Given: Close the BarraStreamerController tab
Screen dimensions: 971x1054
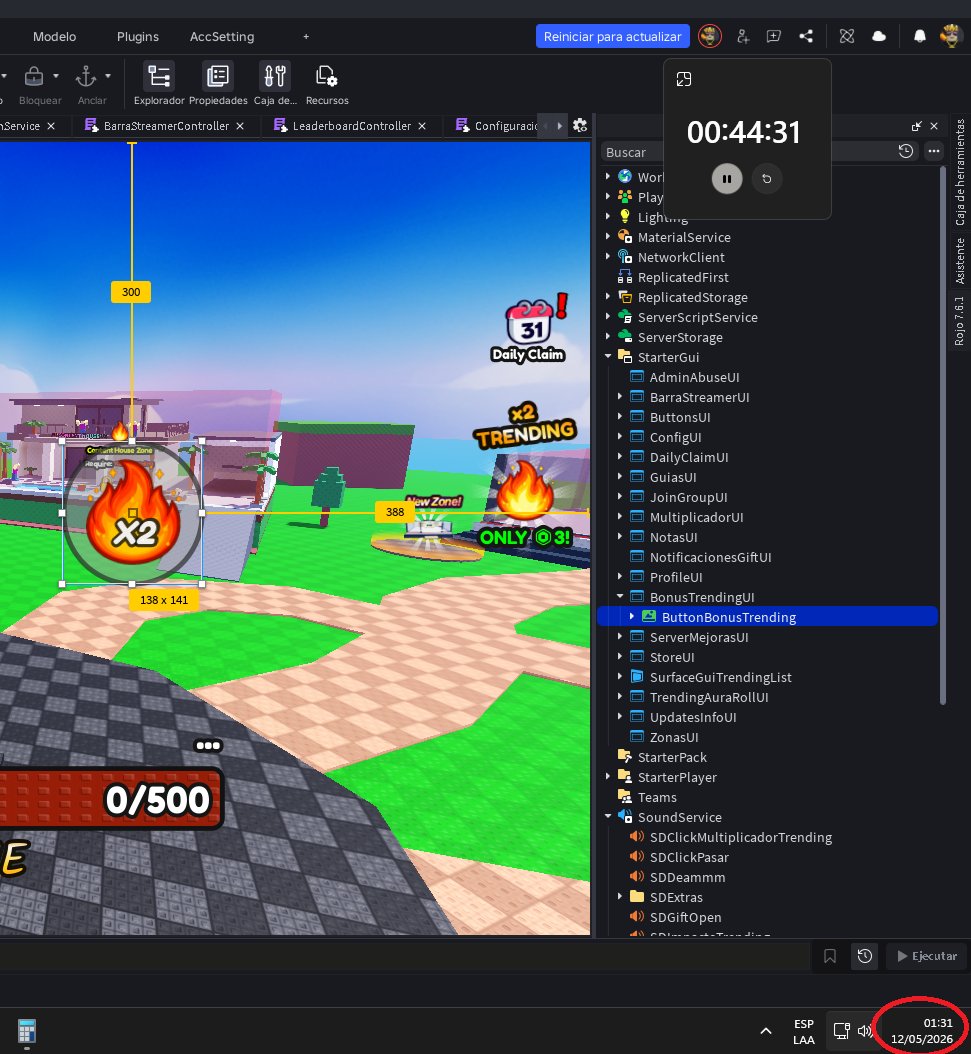Looking at the screenshot, I should (240, 126).
